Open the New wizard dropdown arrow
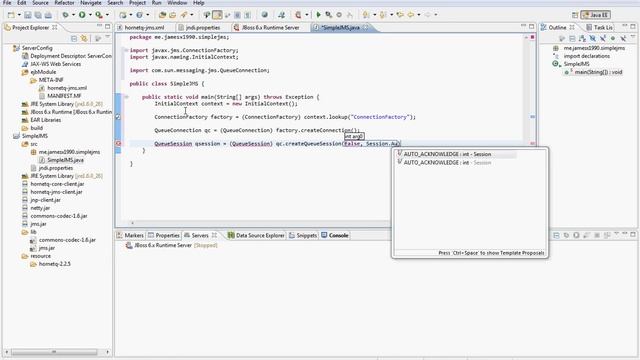 [19, 15]
